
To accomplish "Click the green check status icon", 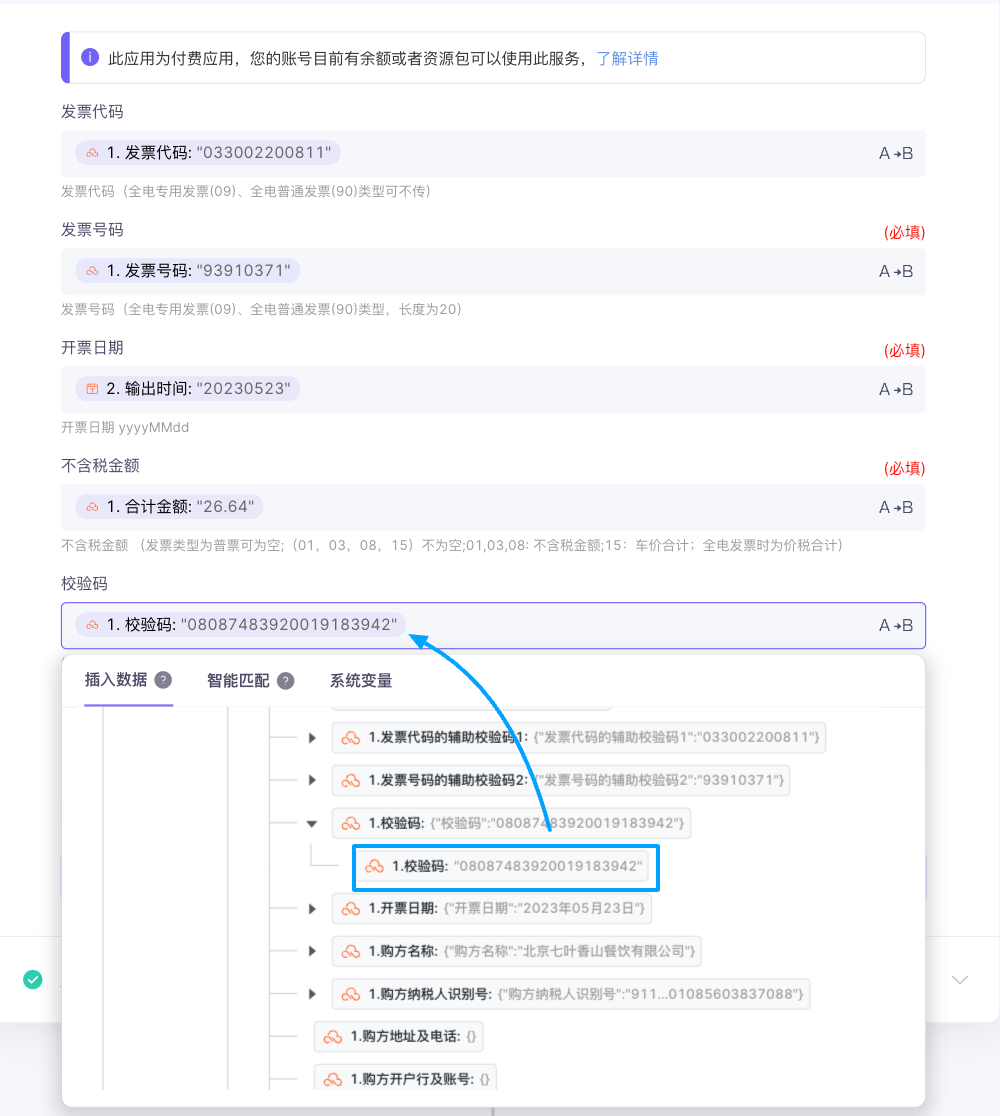I will (33, 979).
